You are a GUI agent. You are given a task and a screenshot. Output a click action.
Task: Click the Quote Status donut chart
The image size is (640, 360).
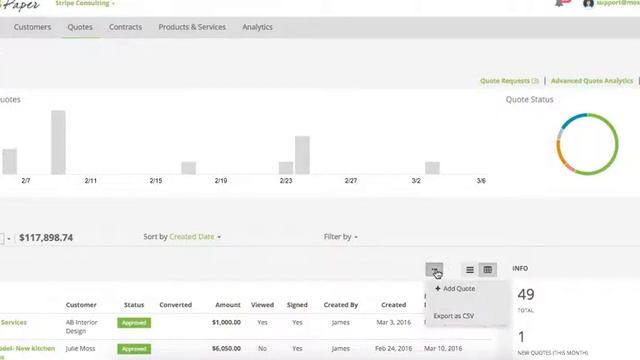tap(587, 144)
